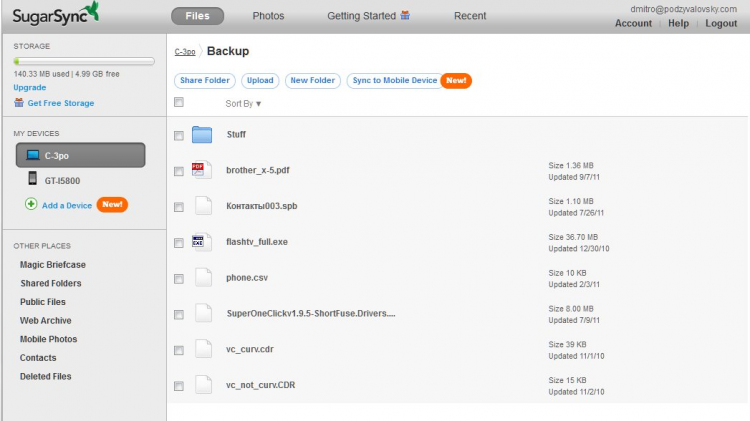
Task: Open file name flashtv_full.exe
Action: 257,242
